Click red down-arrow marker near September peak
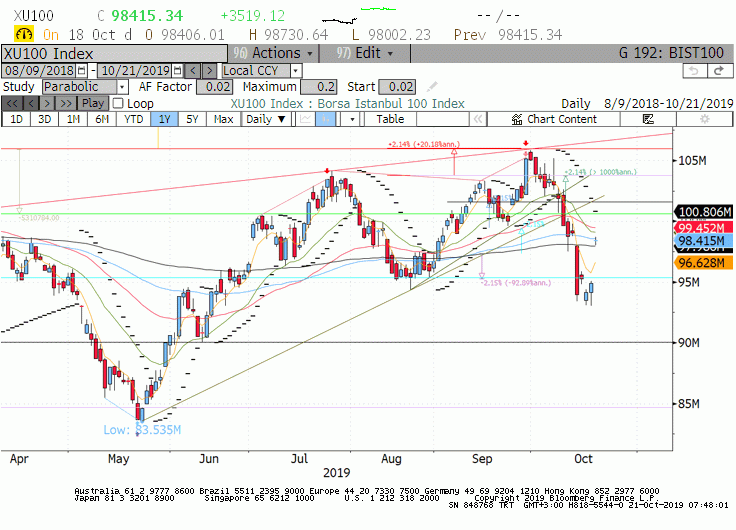Viewport: 736px width, 530px height. pyautogui.click(x=526, y=143)
